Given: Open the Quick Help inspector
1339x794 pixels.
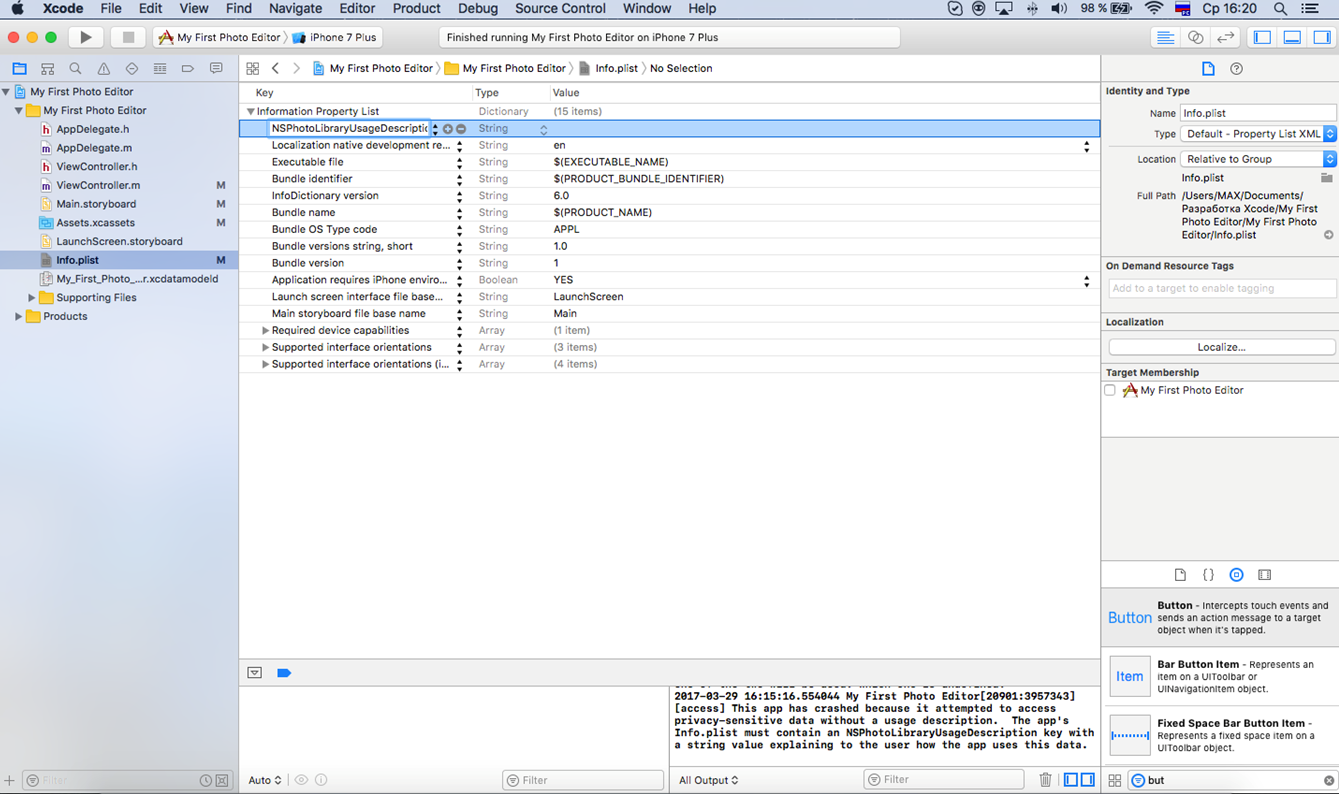Looking at the screenshot, I should tap(1236, 69).
